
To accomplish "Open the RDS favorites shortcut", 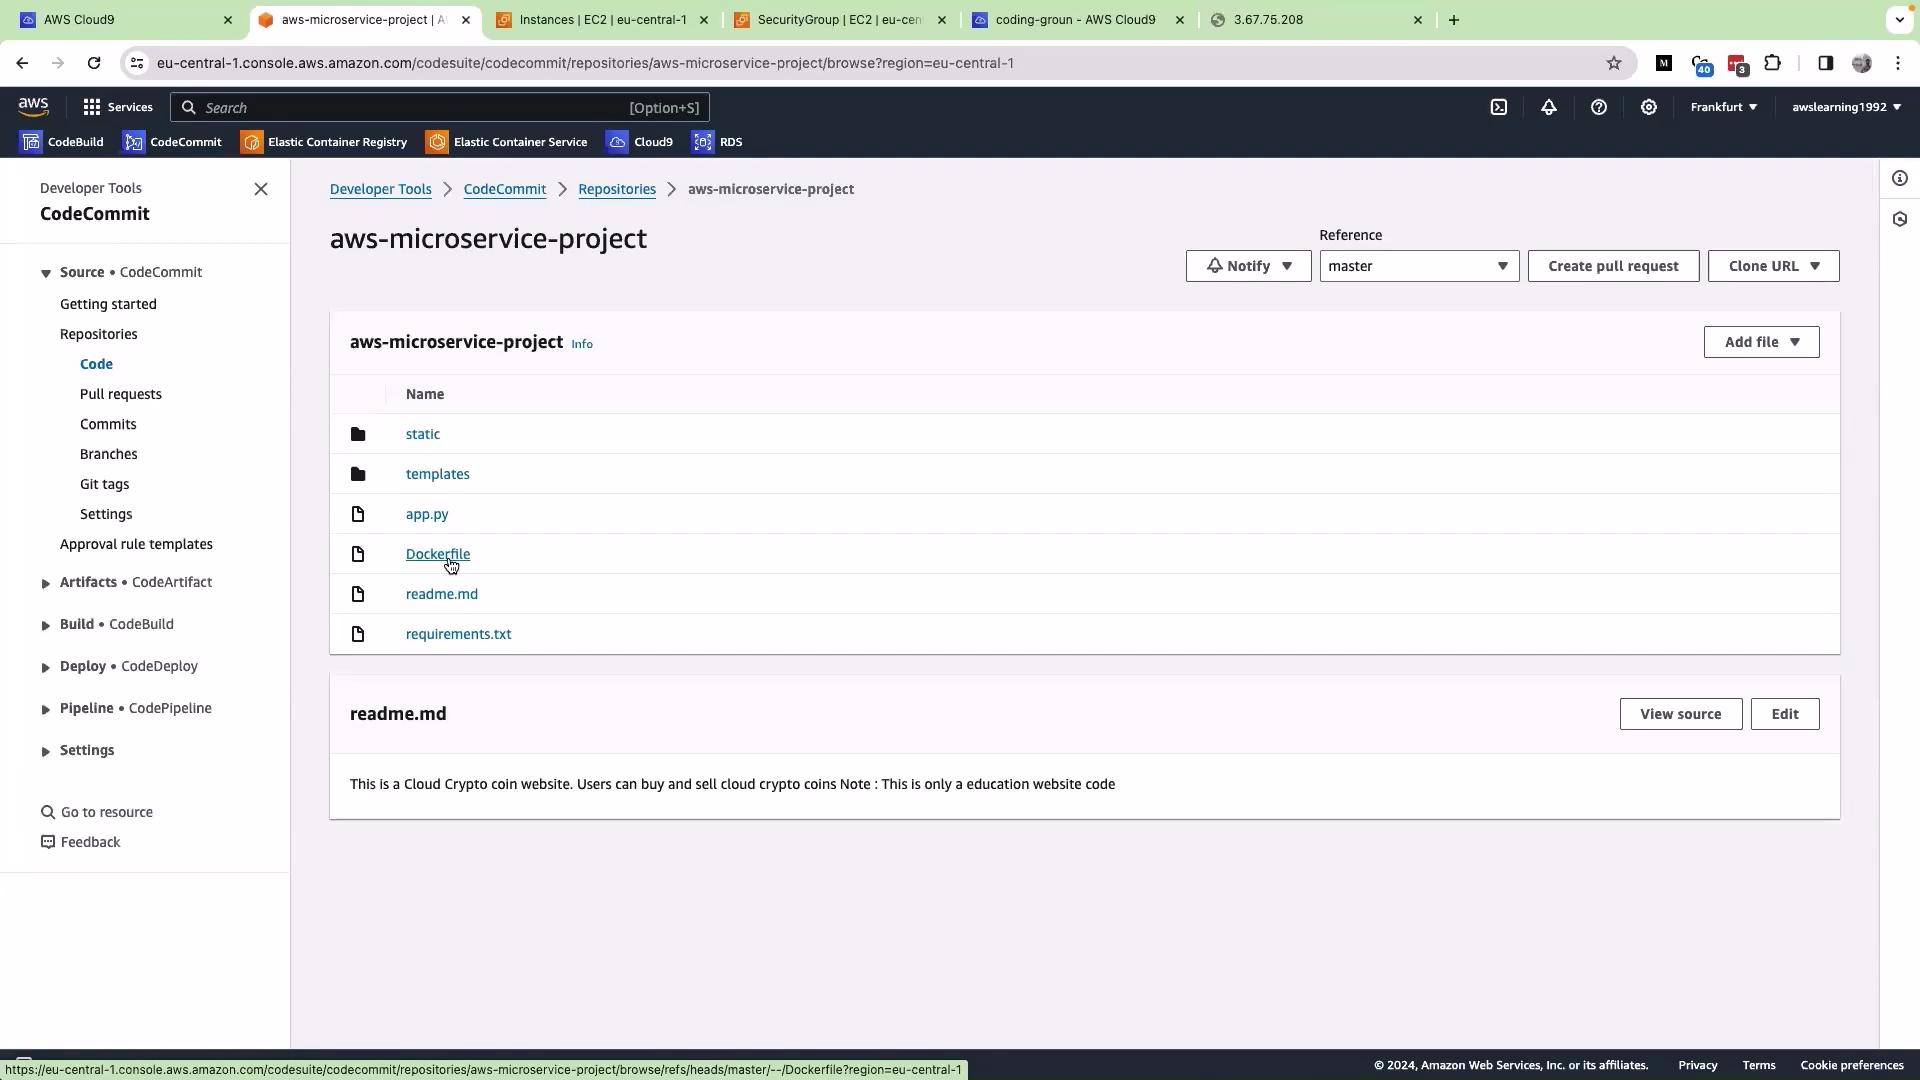I will [717, 142].
